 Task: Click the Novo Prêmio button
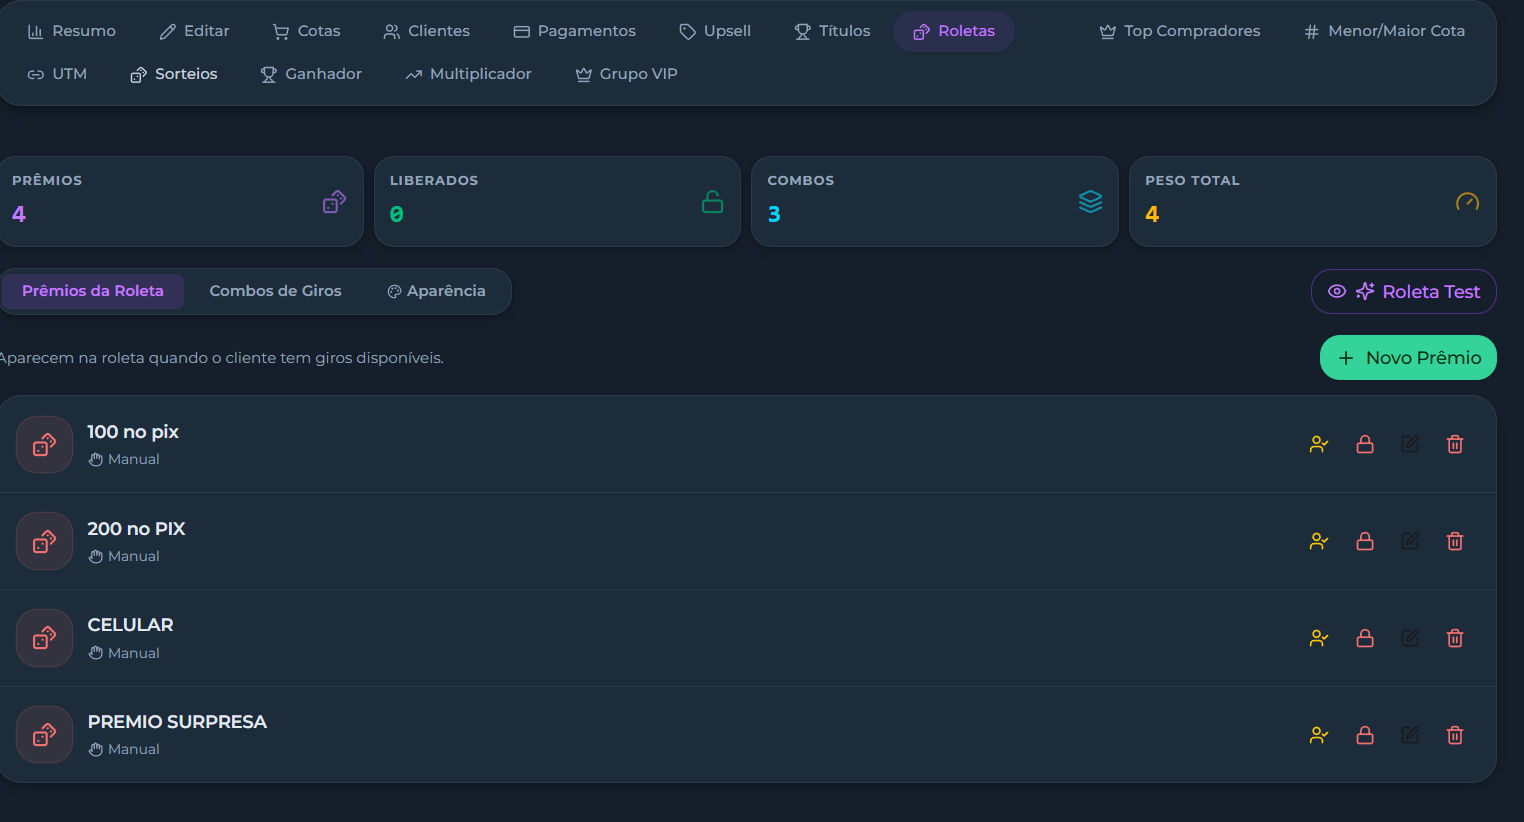pyautogui.click(x=1408, y=358)
